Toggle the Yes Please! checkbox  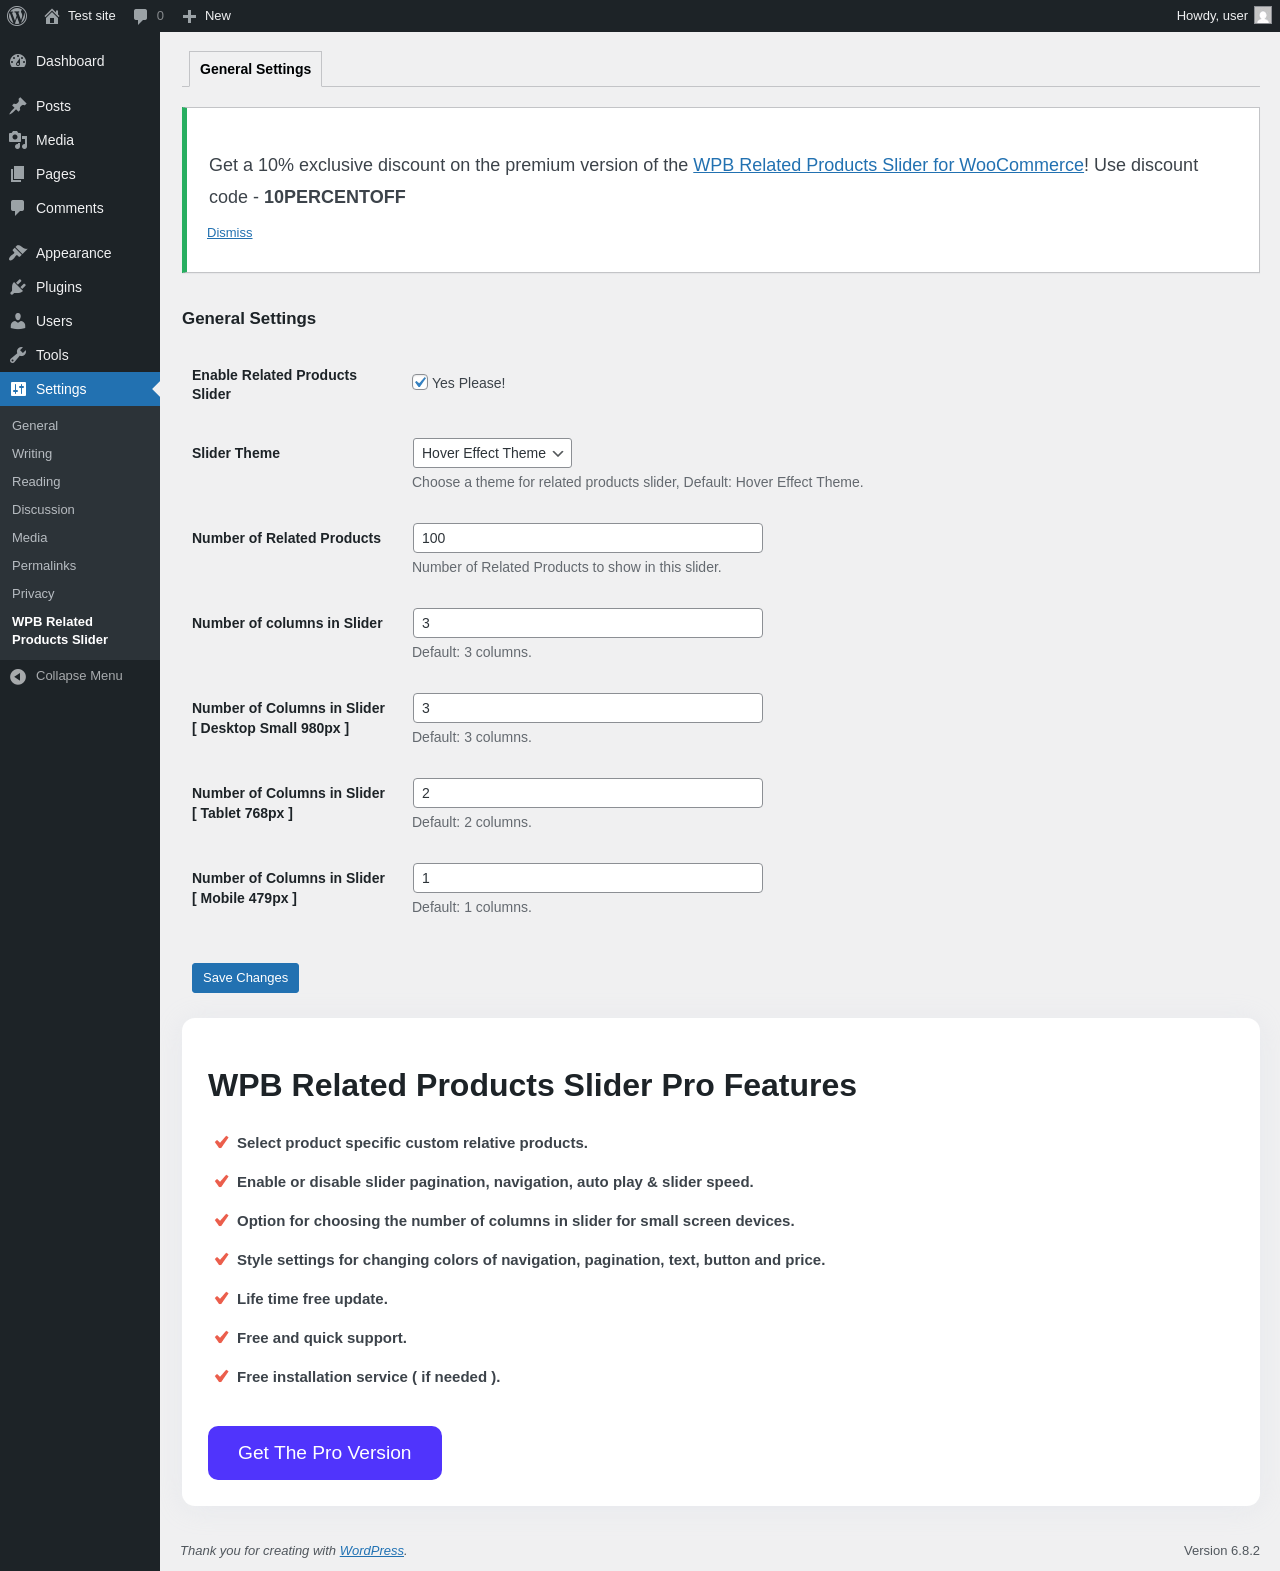(420, 382)
